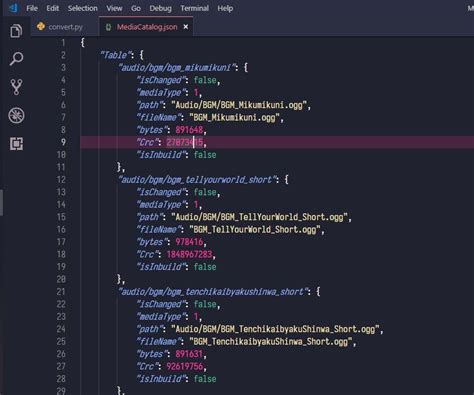Click the "audio/bgm/bgm_mikumikuni" key
Screen dimensions: 474x395
pyautogui.click(x=177, y=68)
